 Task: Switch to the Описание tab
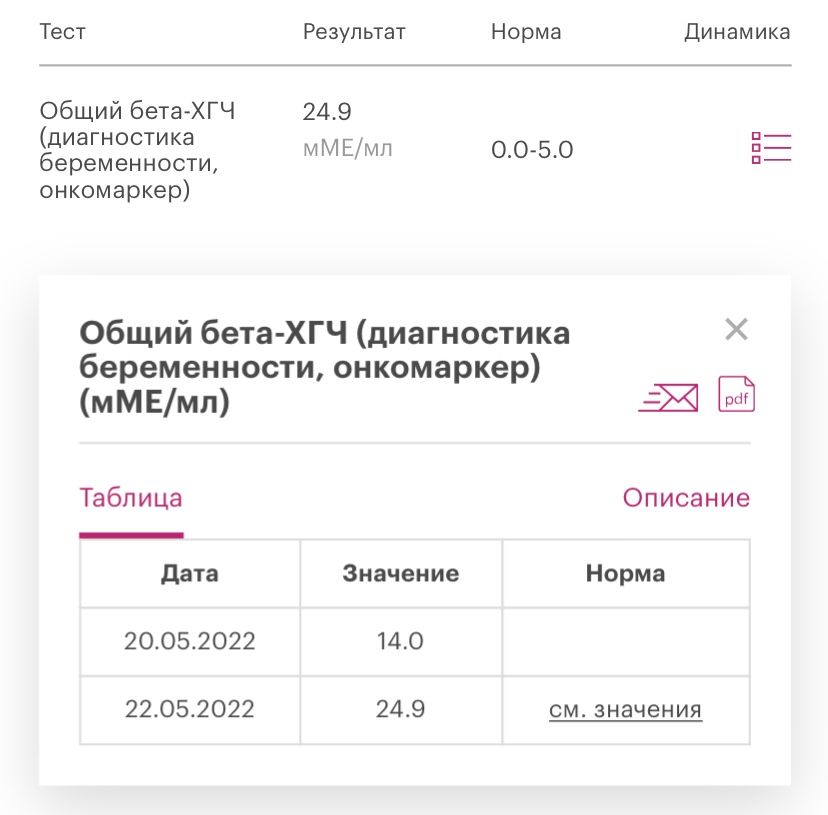coord(686,497)
